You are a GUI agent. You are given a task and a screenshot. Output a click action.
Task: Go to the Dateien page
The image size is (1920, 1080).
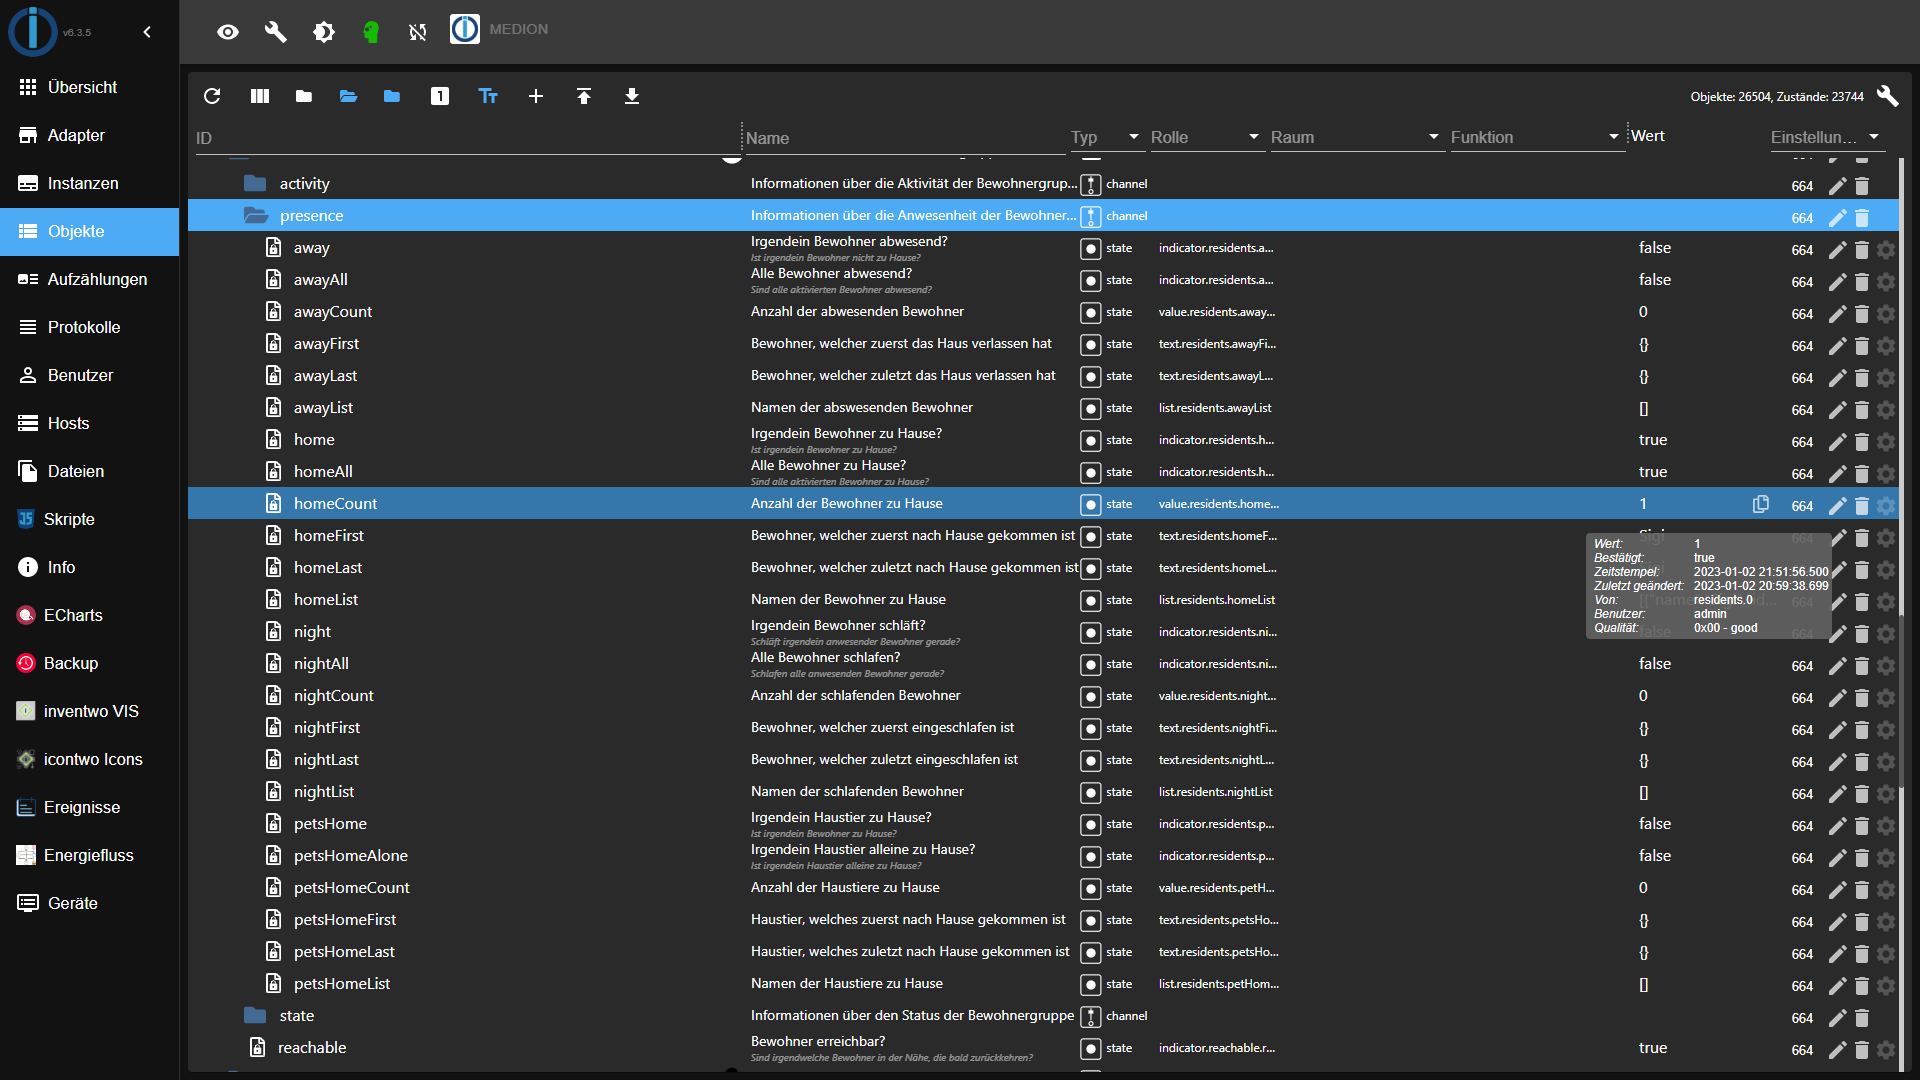89,471
